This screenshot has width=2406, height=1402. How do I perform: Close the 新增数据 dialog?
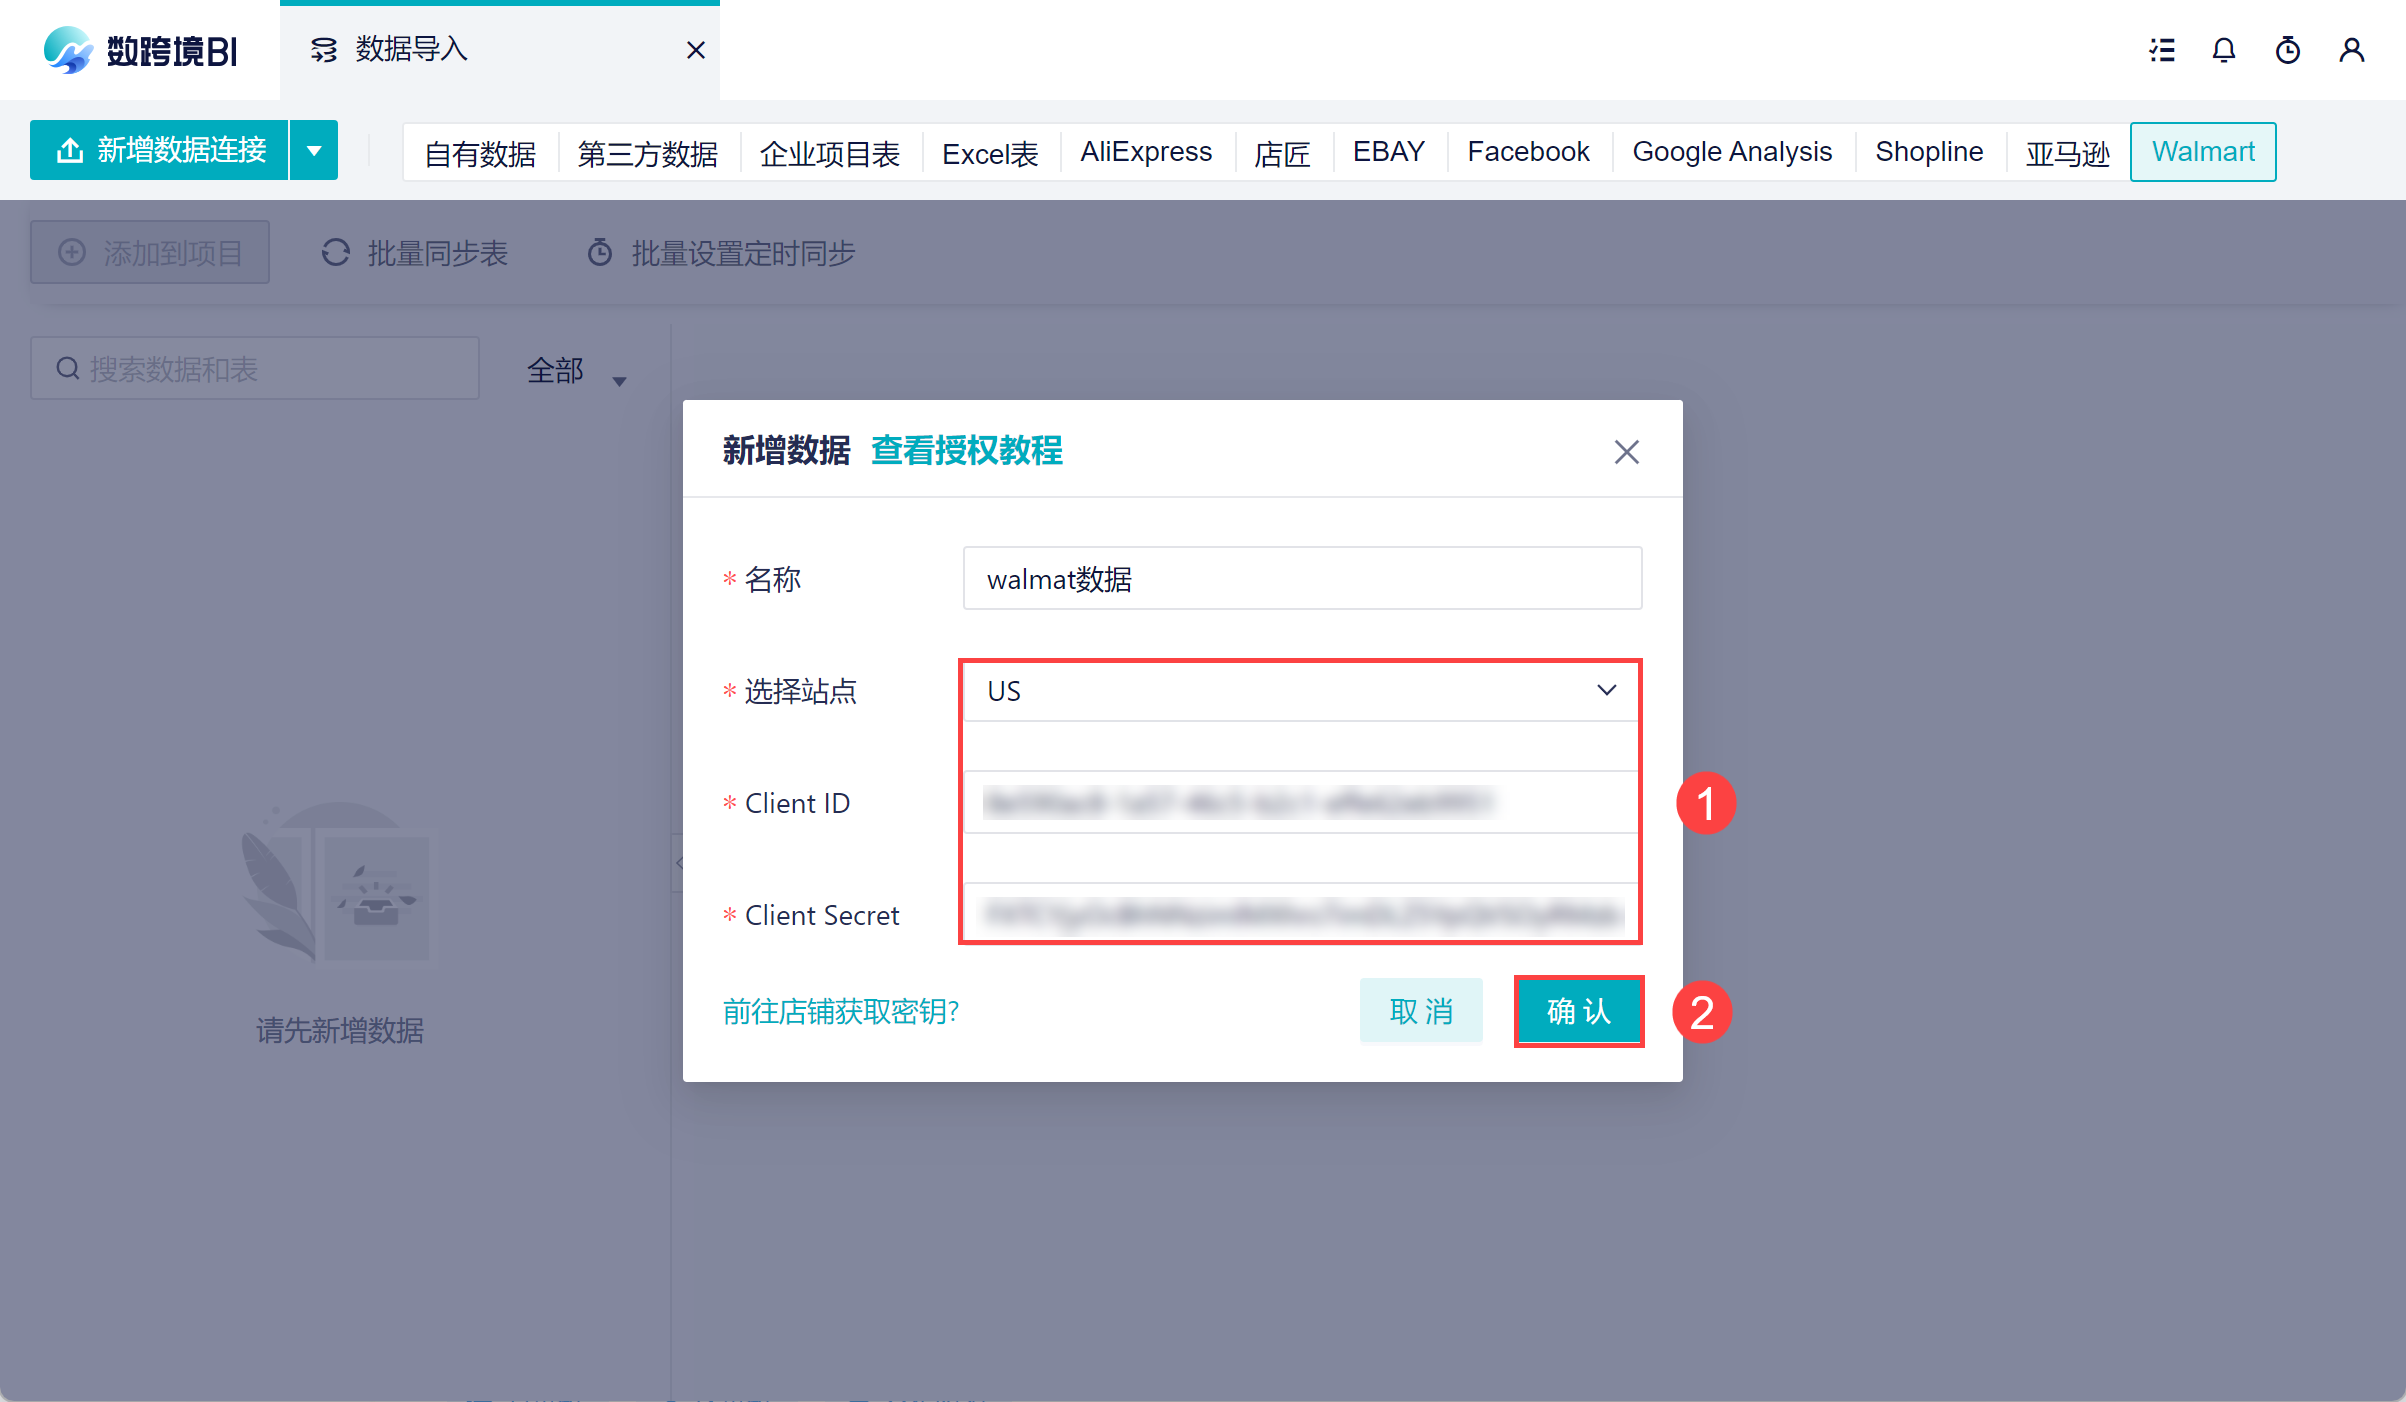click(1627, 452)
